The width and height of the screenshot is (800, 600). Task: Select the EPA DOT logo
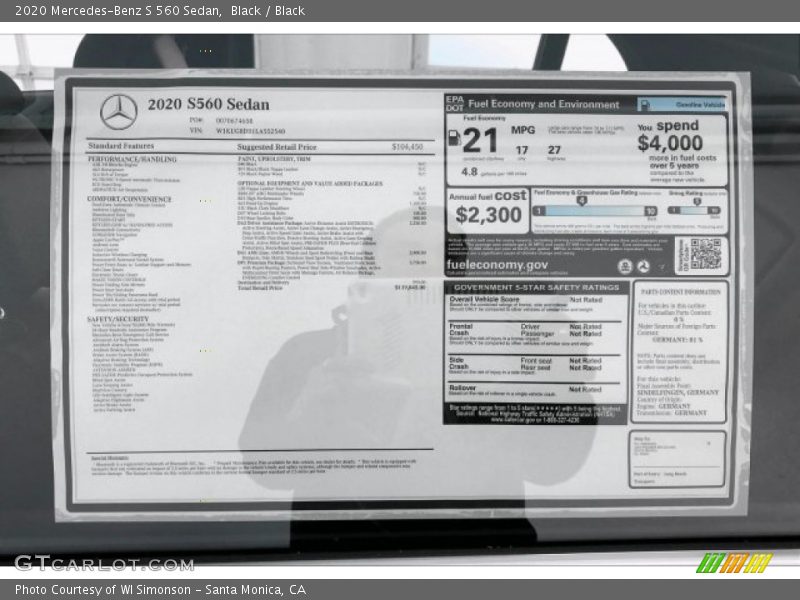pos(454,103)
